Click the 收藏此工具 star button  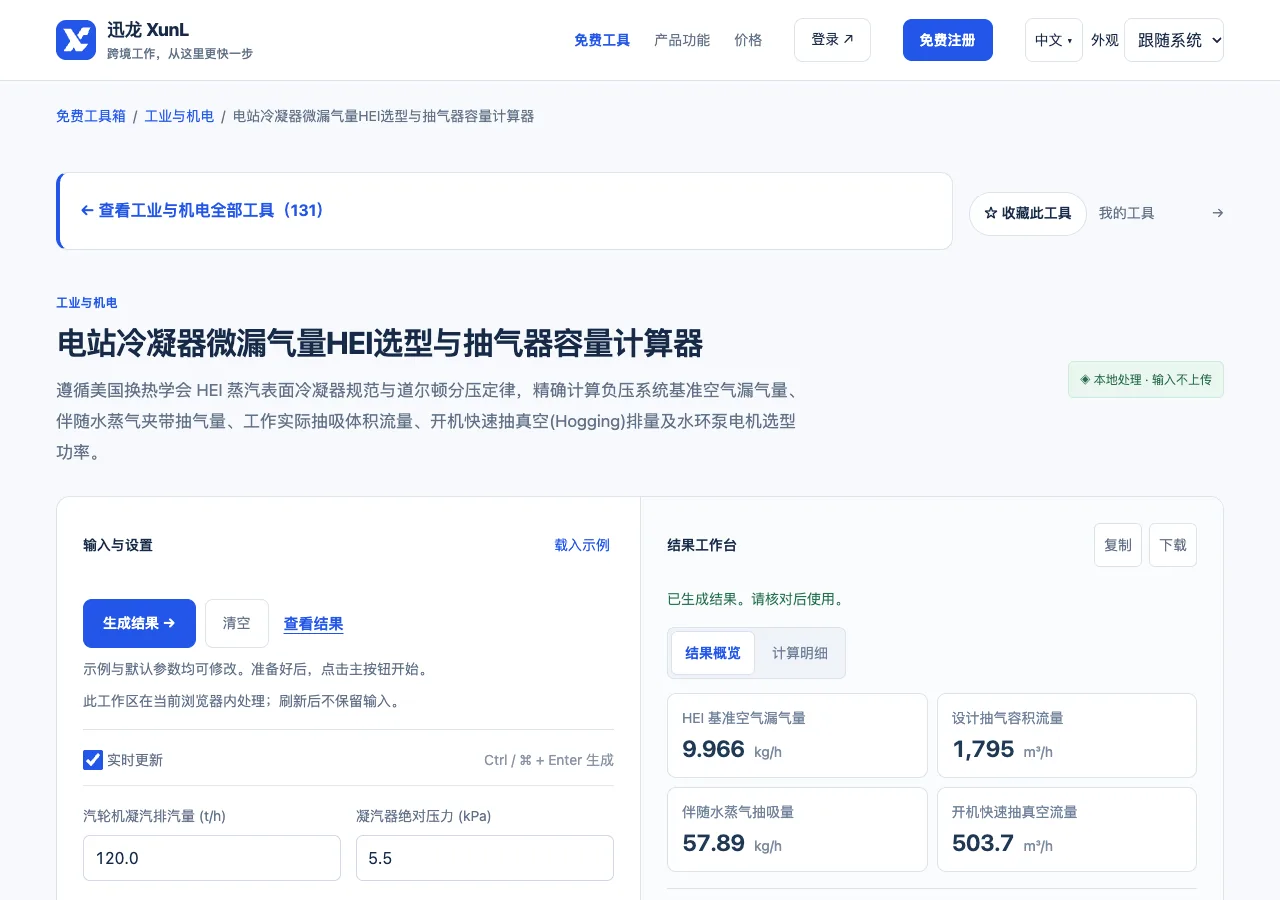tap(1028, 214)
